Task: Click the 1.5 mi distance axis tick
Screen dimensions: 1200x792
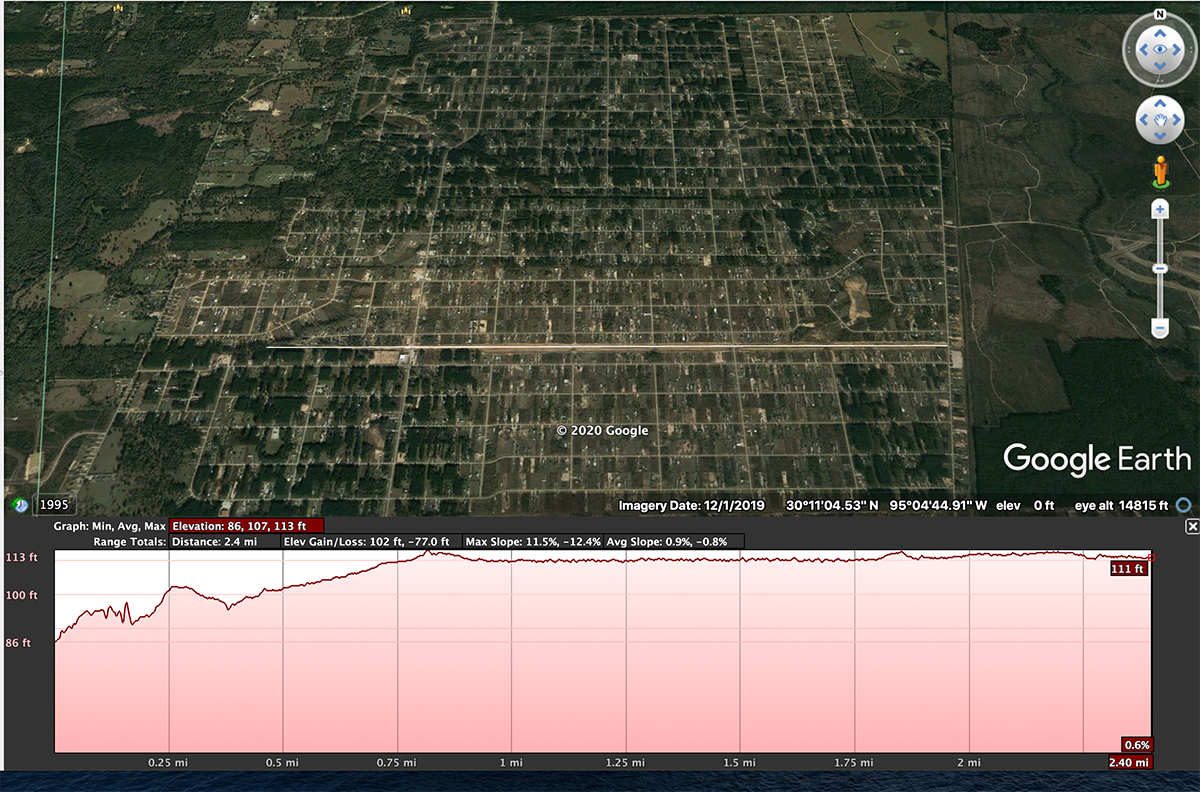Action: 740,763
